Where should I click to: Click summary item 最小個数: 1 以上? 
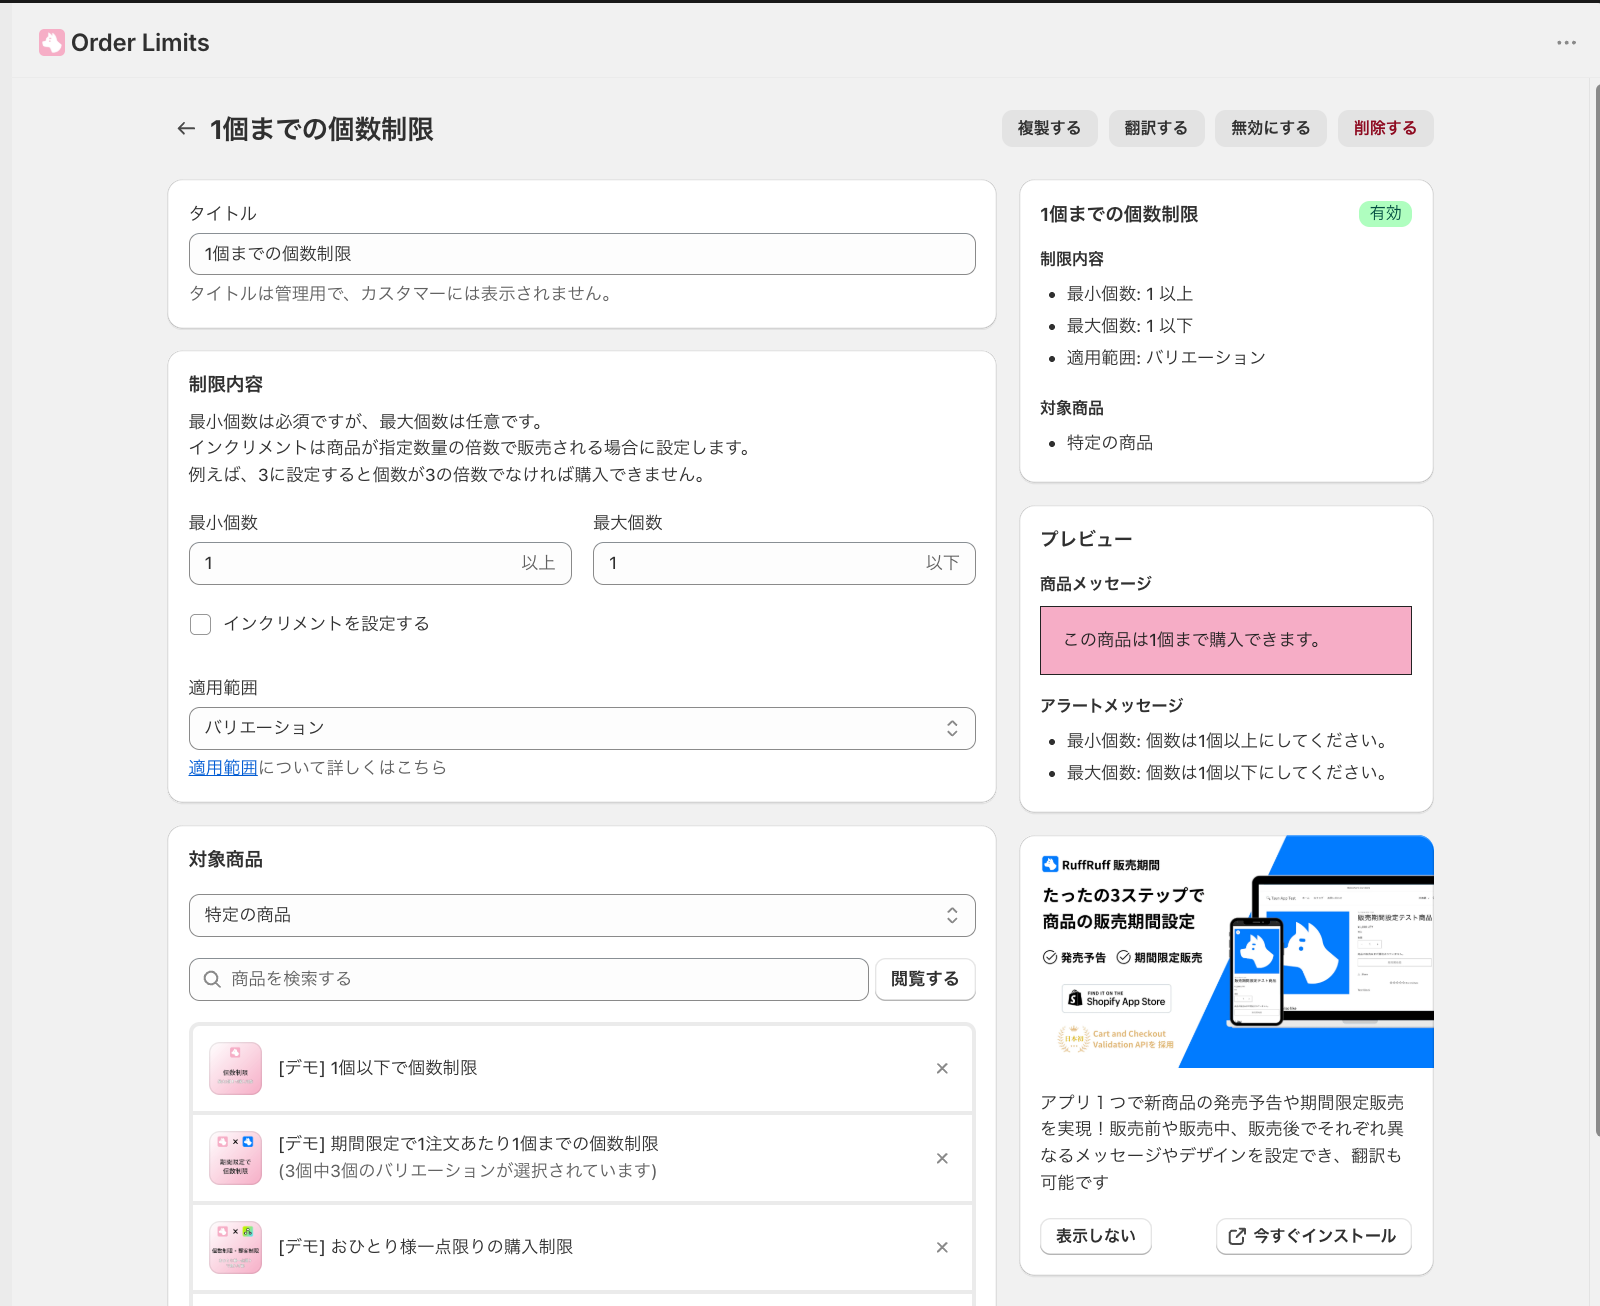pos(1130,294)
